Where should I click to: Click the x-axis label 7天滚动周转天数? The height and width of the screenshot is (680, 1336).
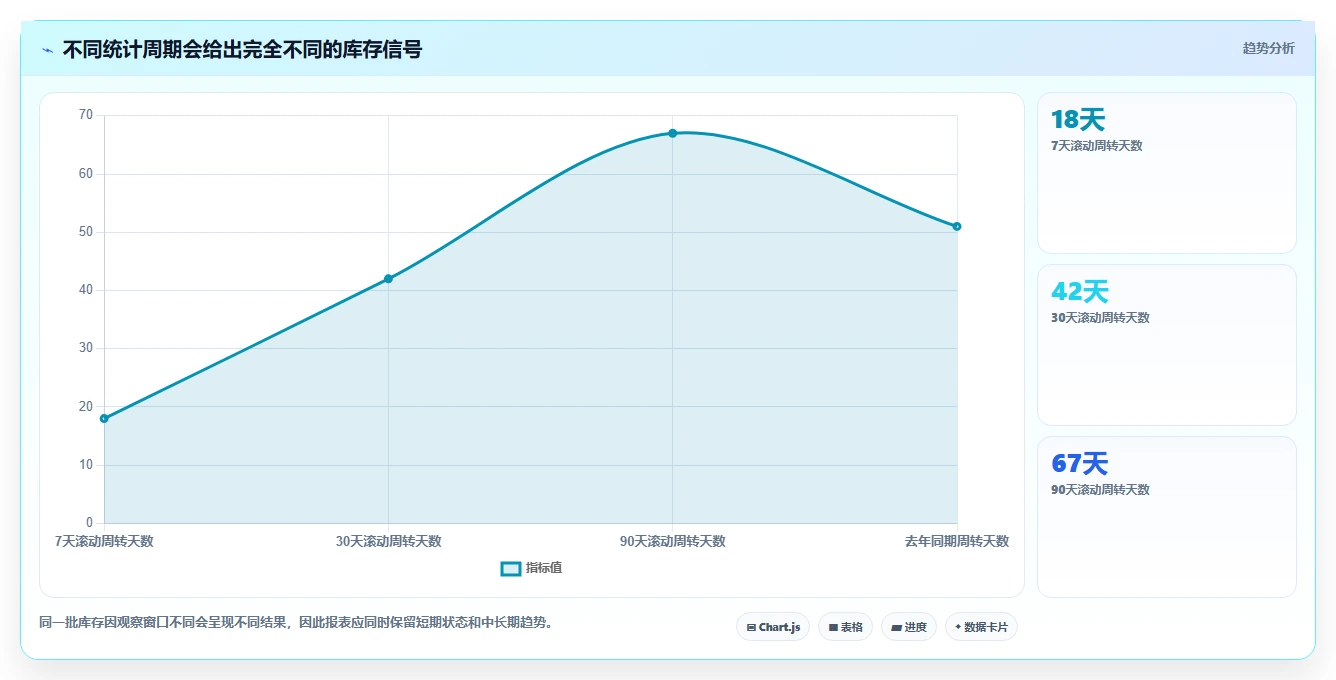pyautogui.click(x=104, y=541)
